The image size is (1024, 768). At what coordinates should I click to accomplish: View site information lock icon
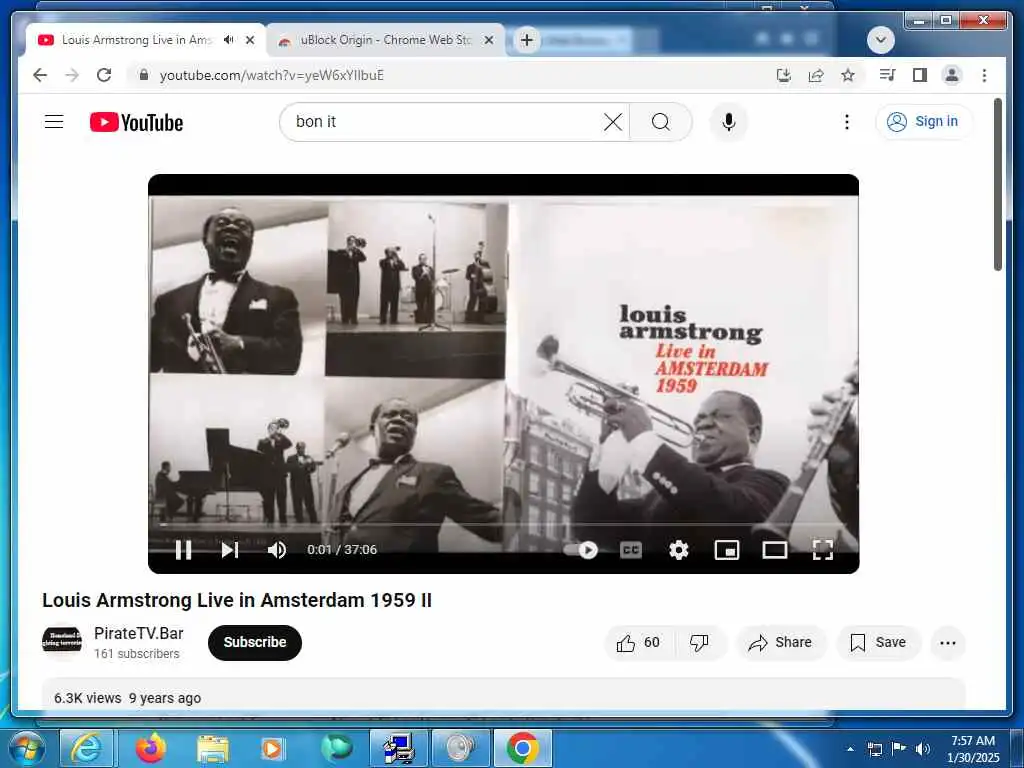pos(144,75)
